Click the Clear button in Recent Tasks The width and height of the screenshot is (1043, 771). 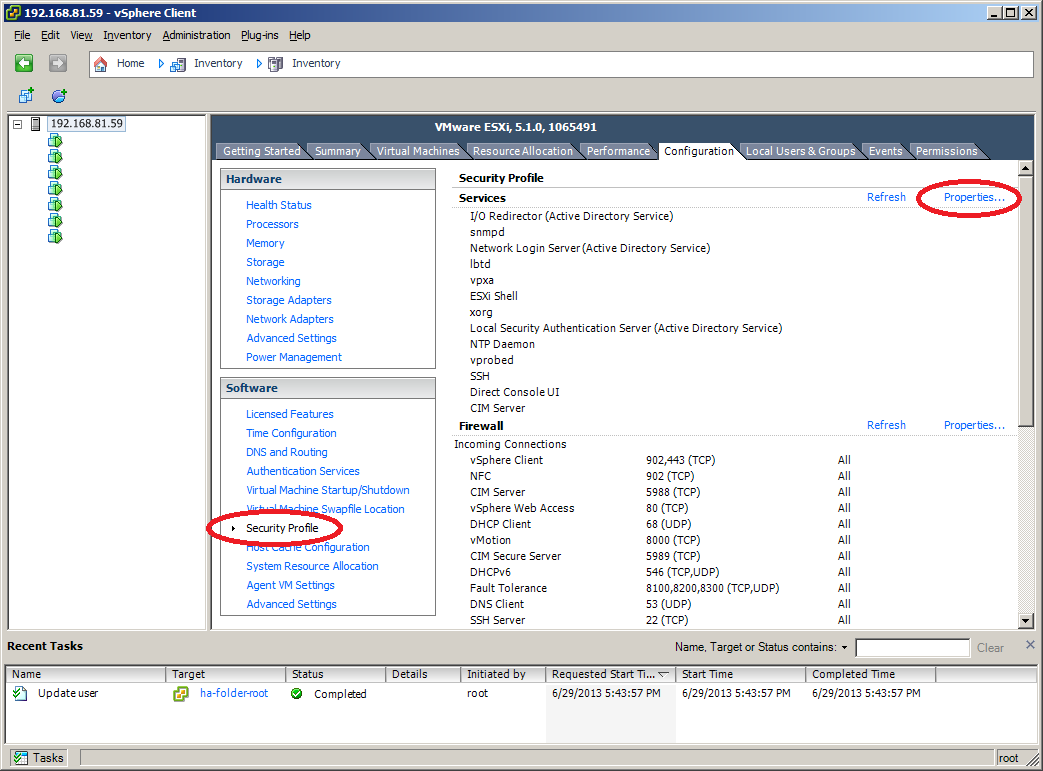tap(990, 648)
